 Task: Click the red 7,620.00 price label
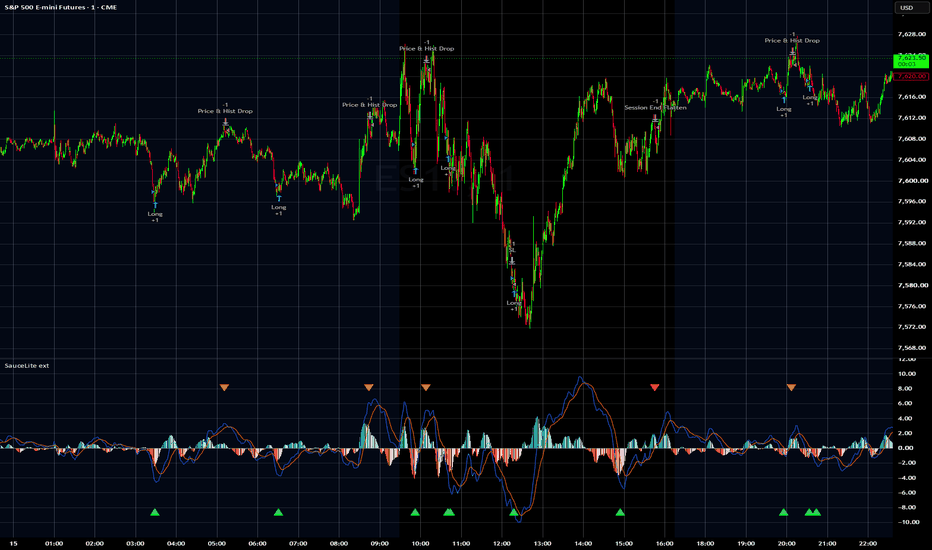[x=911, y=76]
